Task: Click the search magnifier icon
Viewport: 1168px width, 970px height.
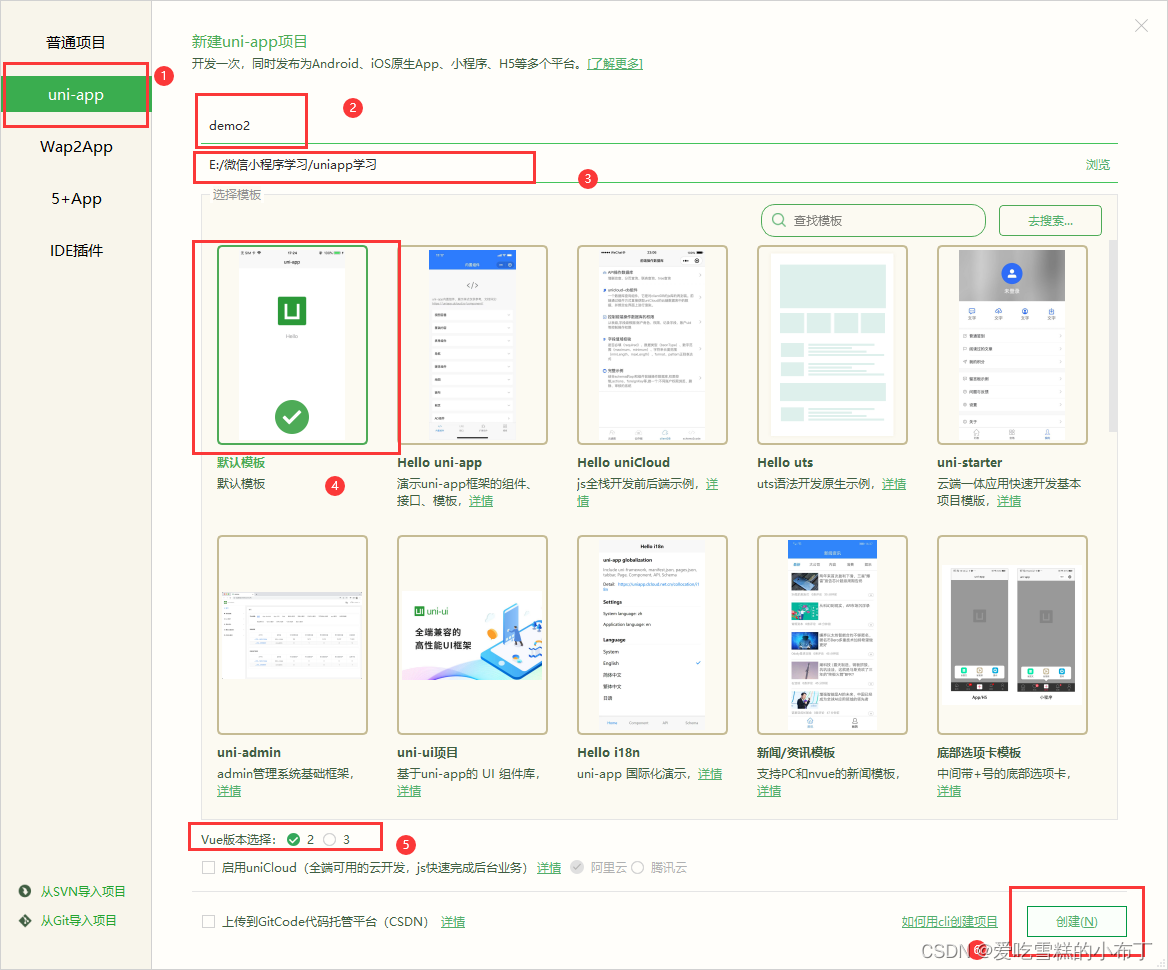Action: coord(779,221)
